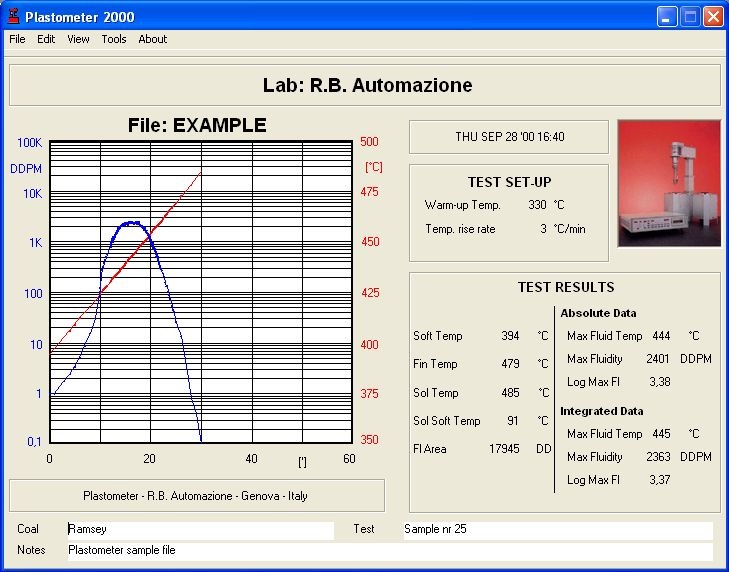Open the Edit menu
Viewport: 729px width, 572px height.
pos(46,39)
